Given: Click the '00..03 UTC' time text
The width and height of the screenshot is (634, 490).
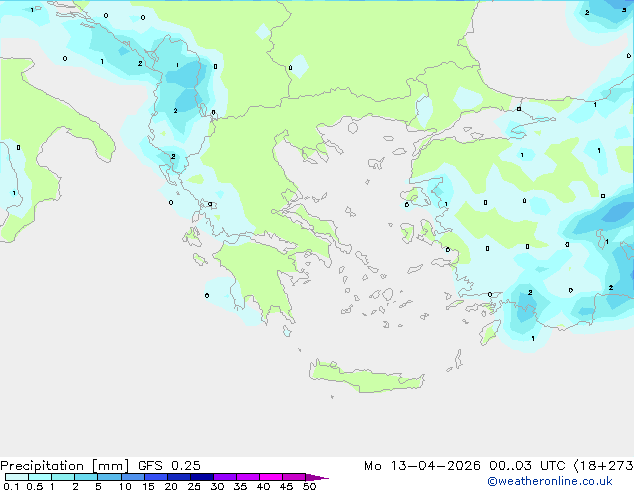Looking at the screenshot, I should point(527,466).
